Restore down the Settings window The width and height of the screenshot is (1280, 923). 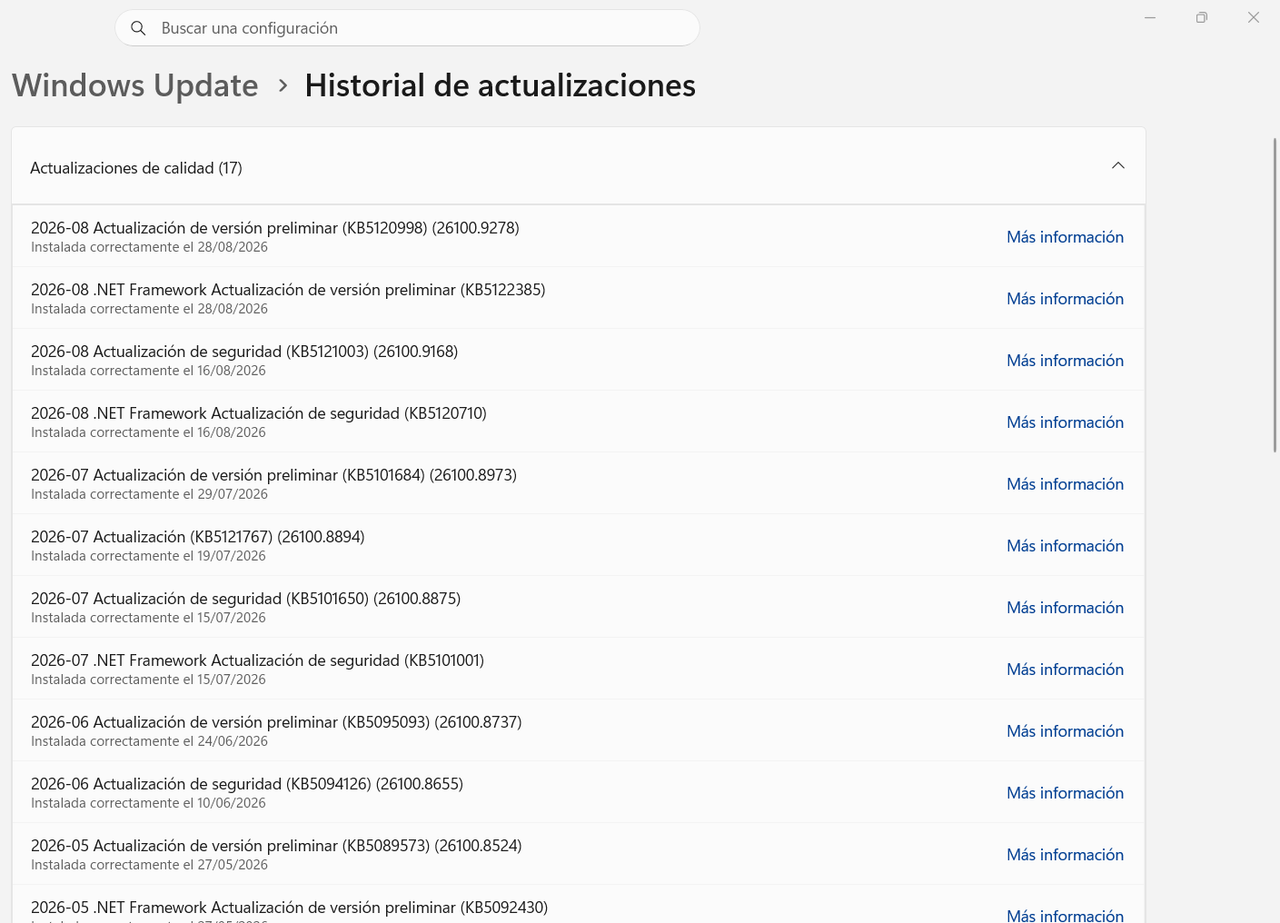click(x=1202, y=18)
